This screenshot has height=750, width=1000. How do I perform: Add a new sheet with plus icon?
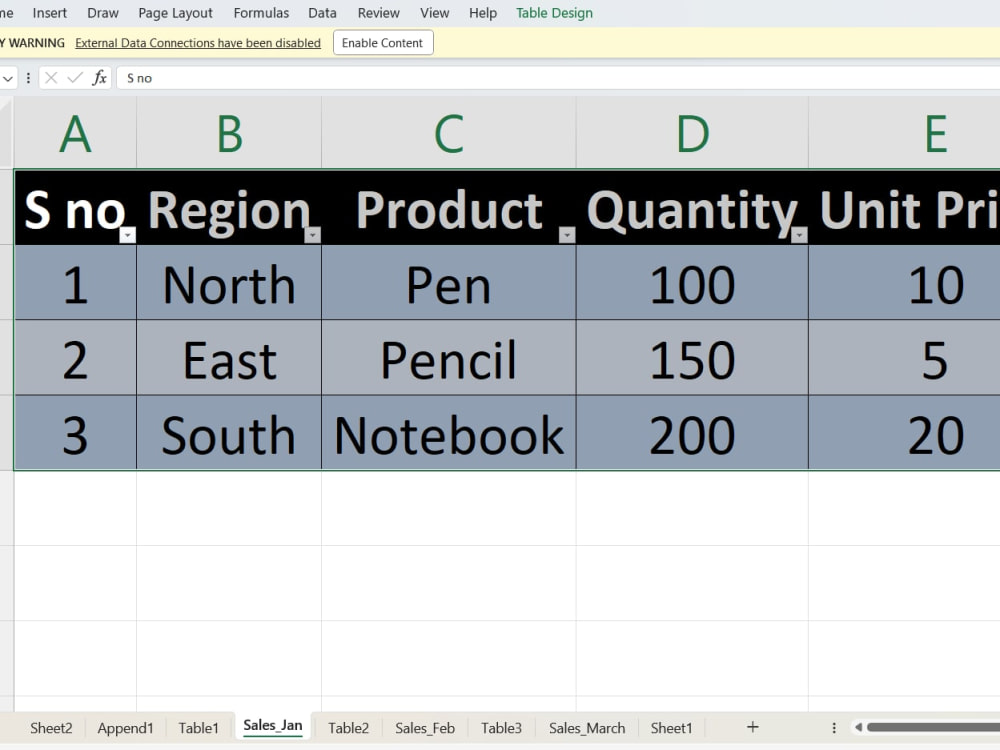click(x=753, y=727)
